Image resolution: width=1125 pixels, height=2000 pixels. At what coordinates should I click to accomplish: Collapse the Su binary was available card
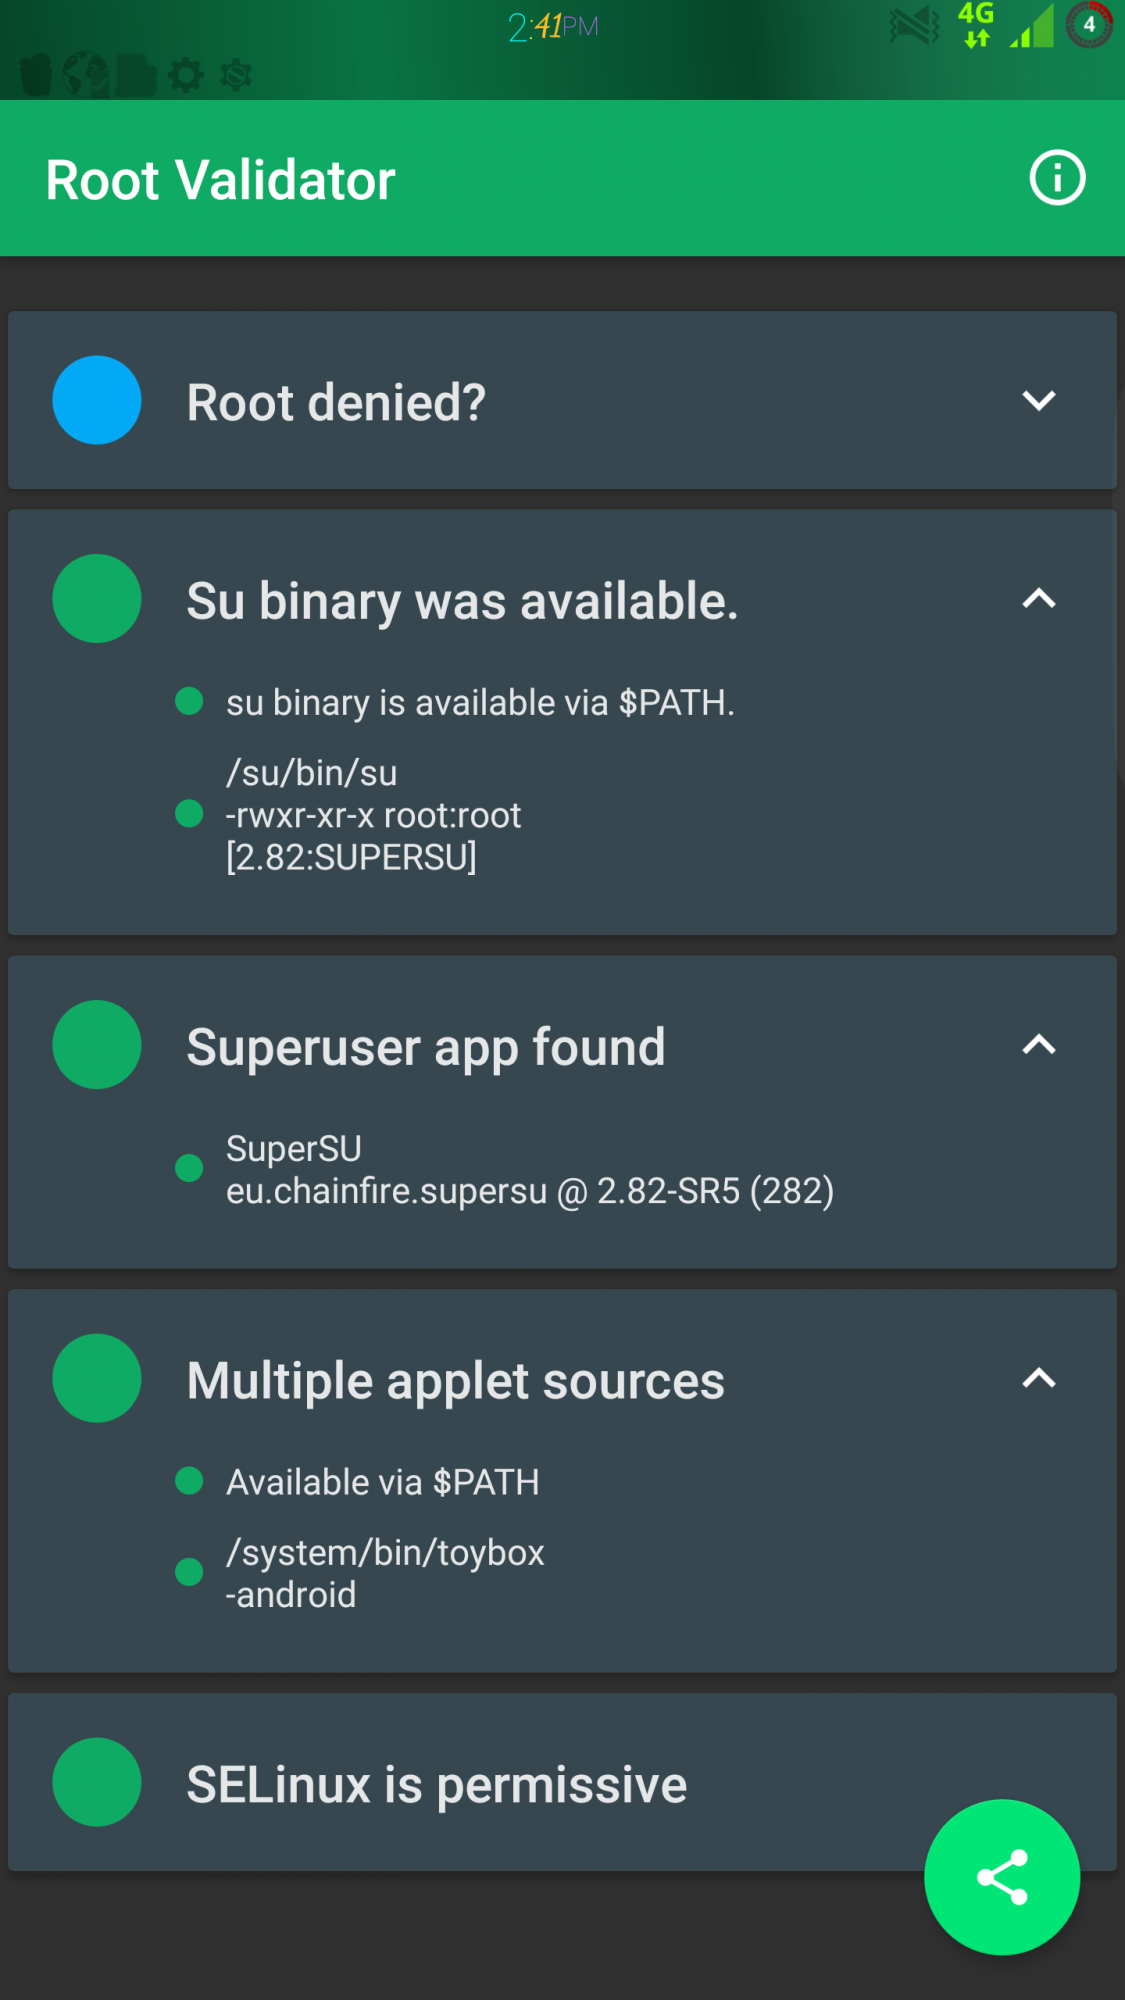coord(1039,599)
